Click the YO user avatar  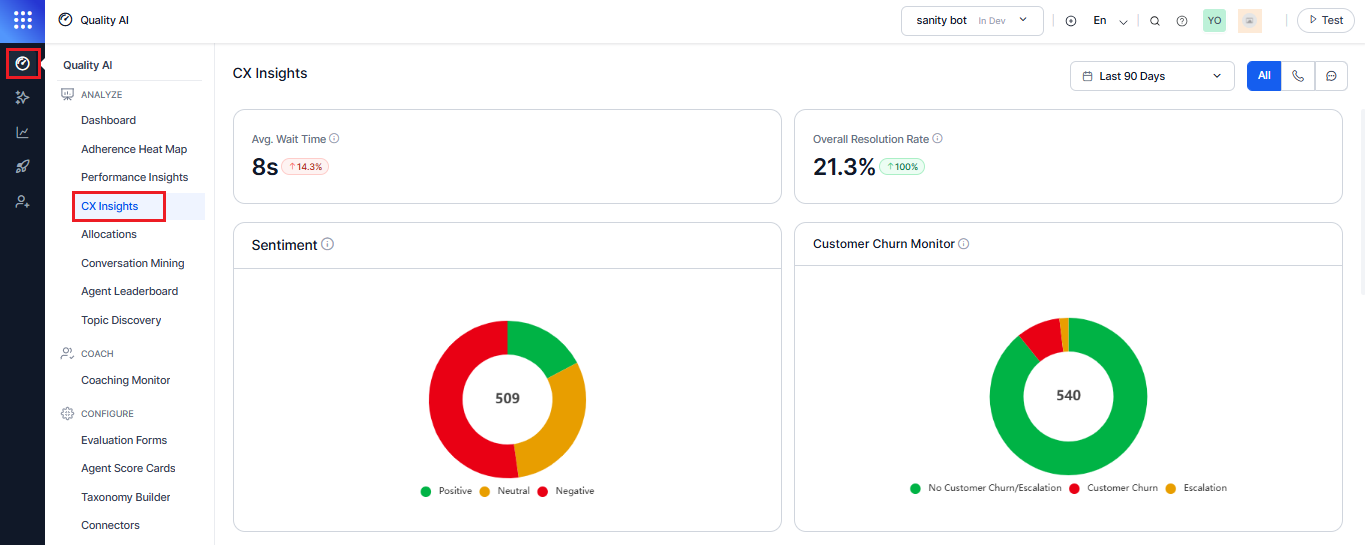coord(1214,21)
